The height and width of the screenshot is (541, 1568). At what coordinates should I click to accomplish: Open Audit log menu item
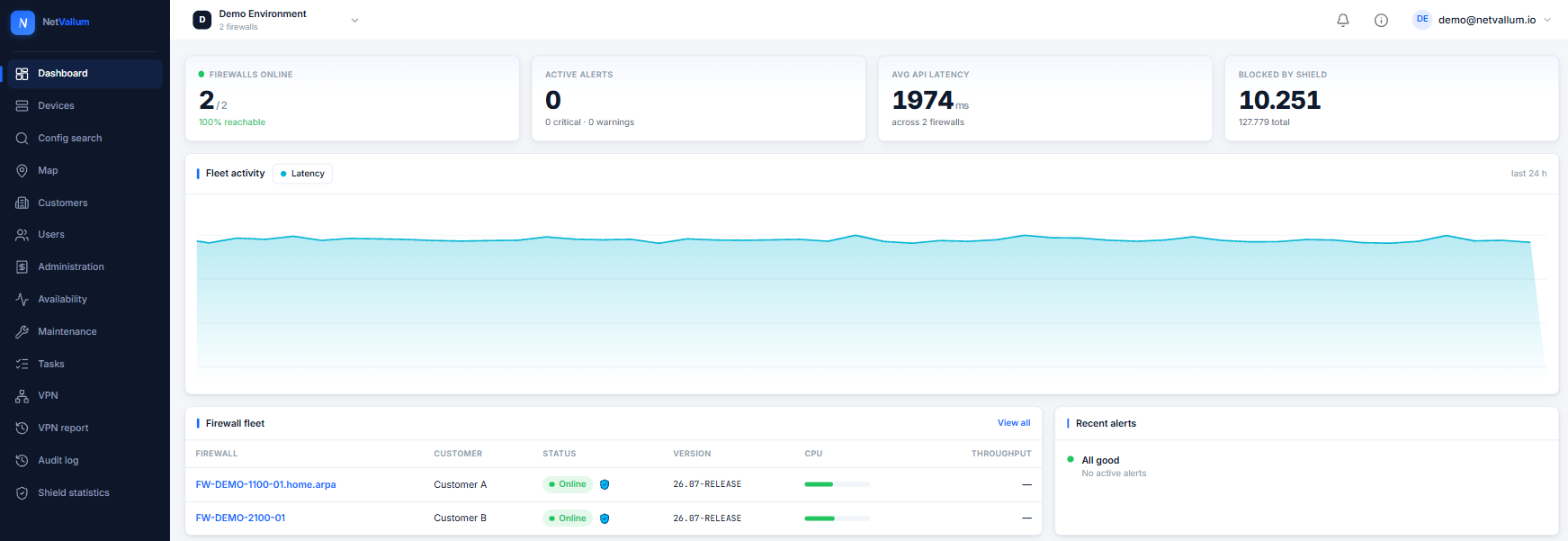(x=85, y=460)
